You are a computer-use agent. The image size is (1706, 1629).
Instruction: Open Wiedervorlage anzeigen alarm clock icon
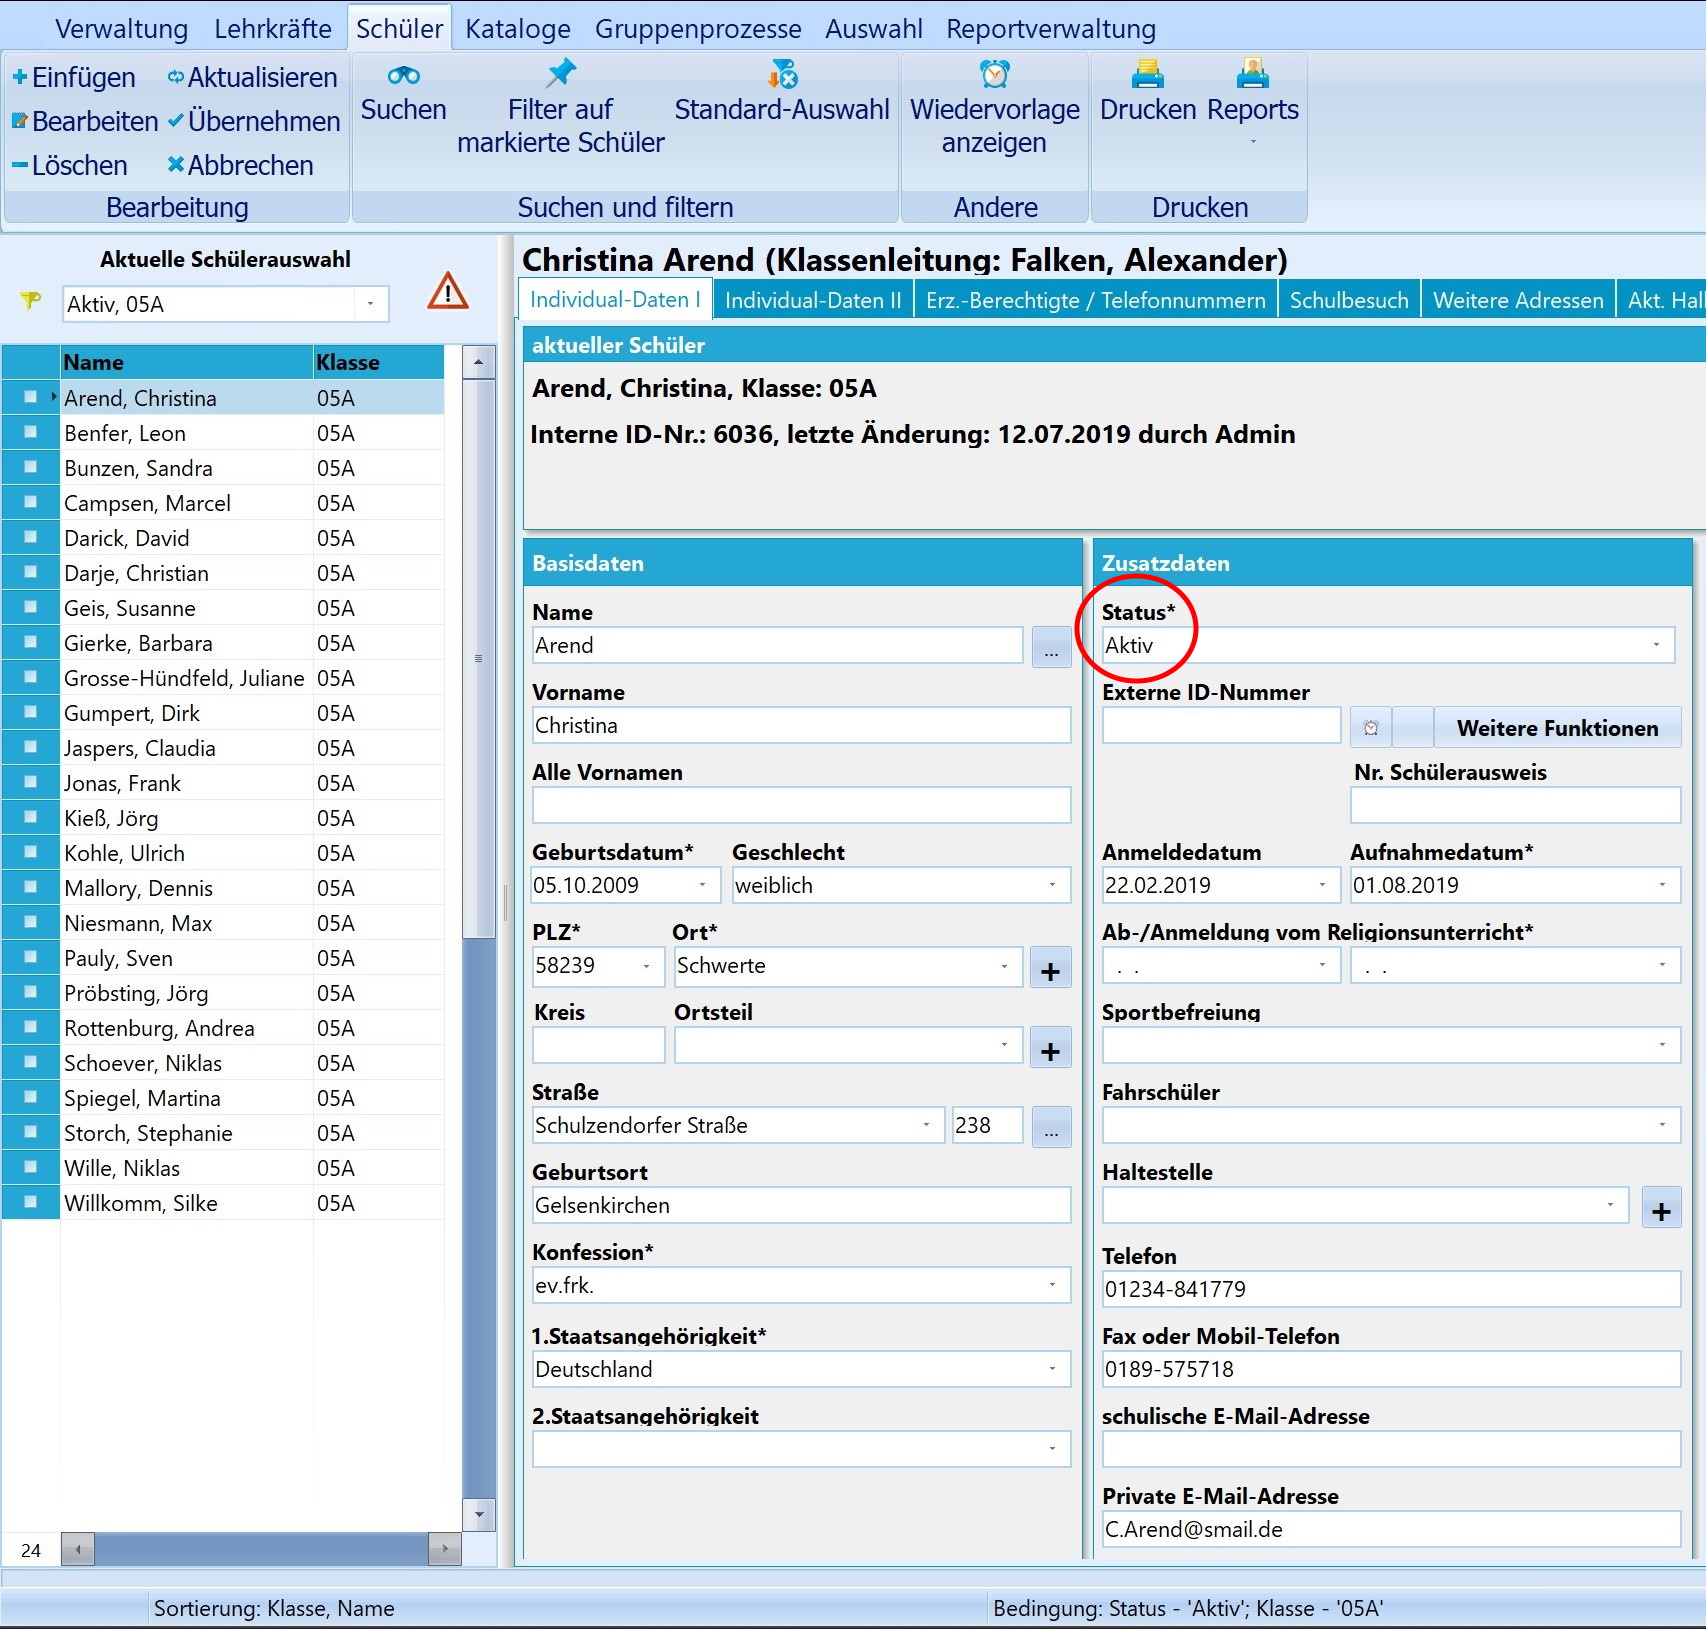click(x=994, y=74)
